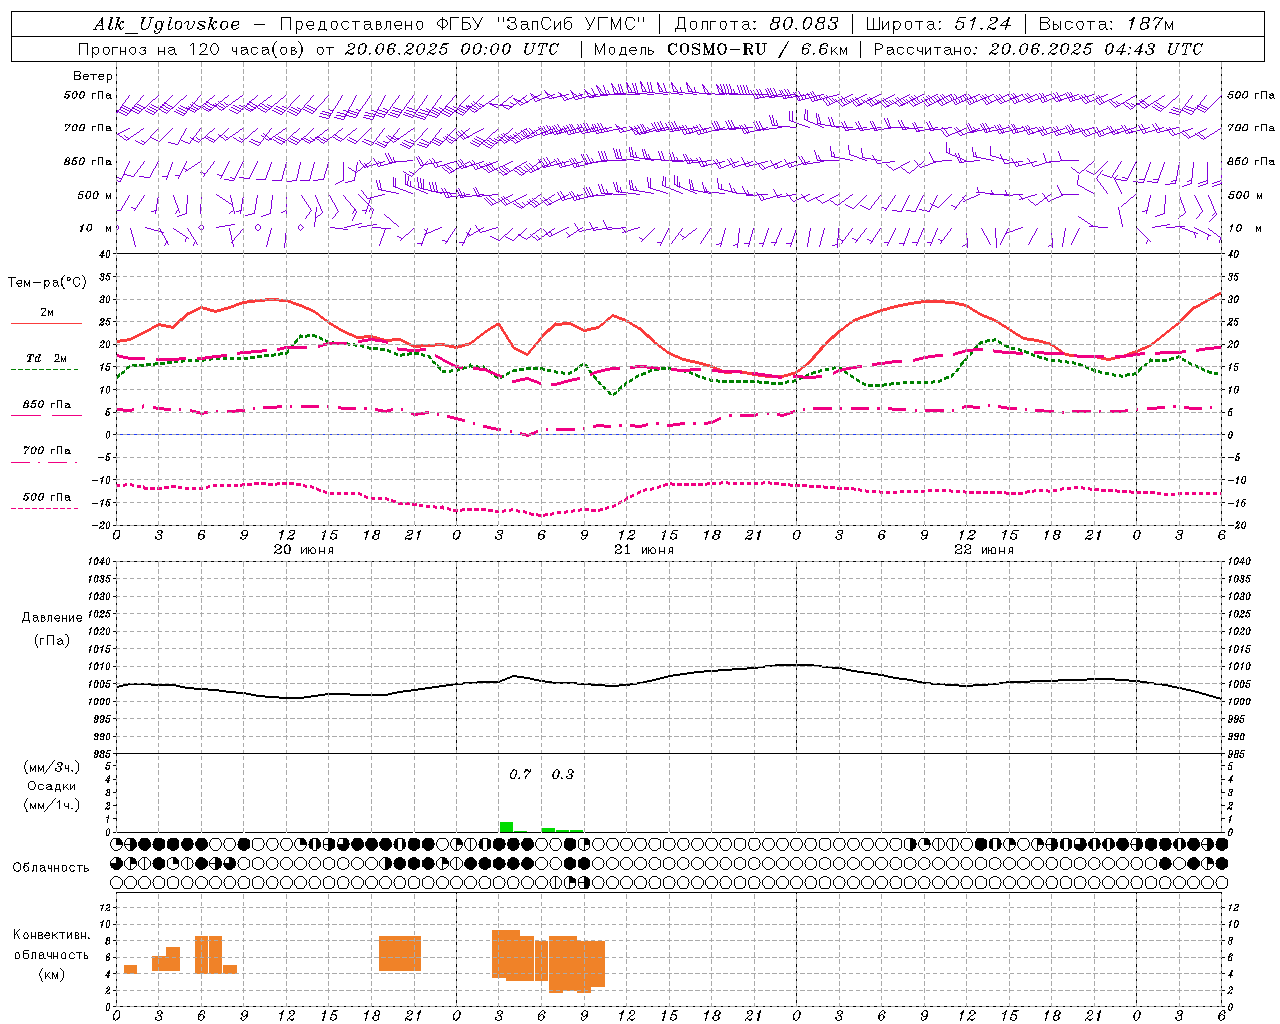Click the '(гПа)' pressure unit label
This screenshot has width=1280, height=1024.
[52, 640]
